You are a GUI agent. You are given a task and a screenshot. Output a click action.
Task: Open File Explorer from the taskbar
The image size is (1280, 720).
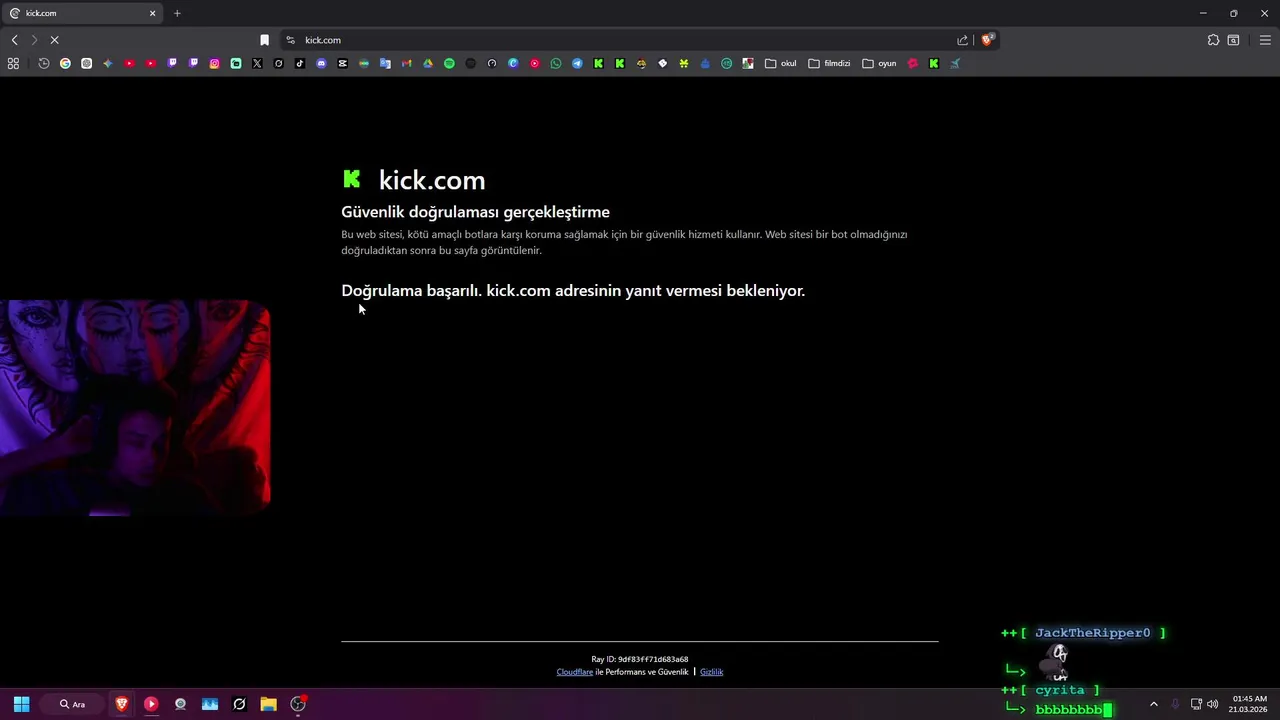[268, 704]
